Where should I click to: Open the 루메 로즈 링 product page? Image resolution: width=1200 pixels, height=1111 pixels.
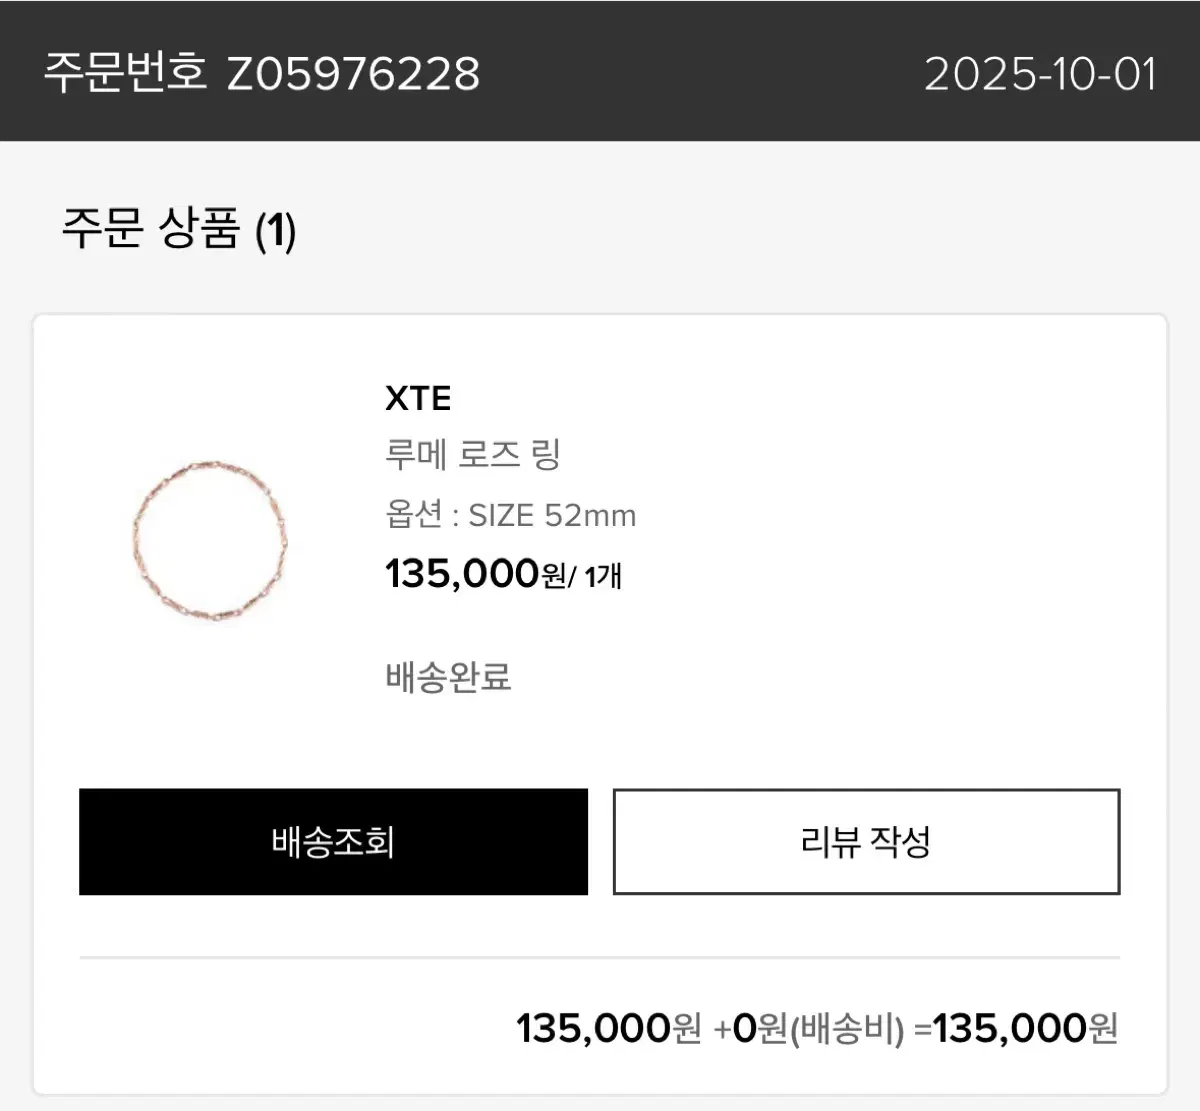click(x=472, y=454)
